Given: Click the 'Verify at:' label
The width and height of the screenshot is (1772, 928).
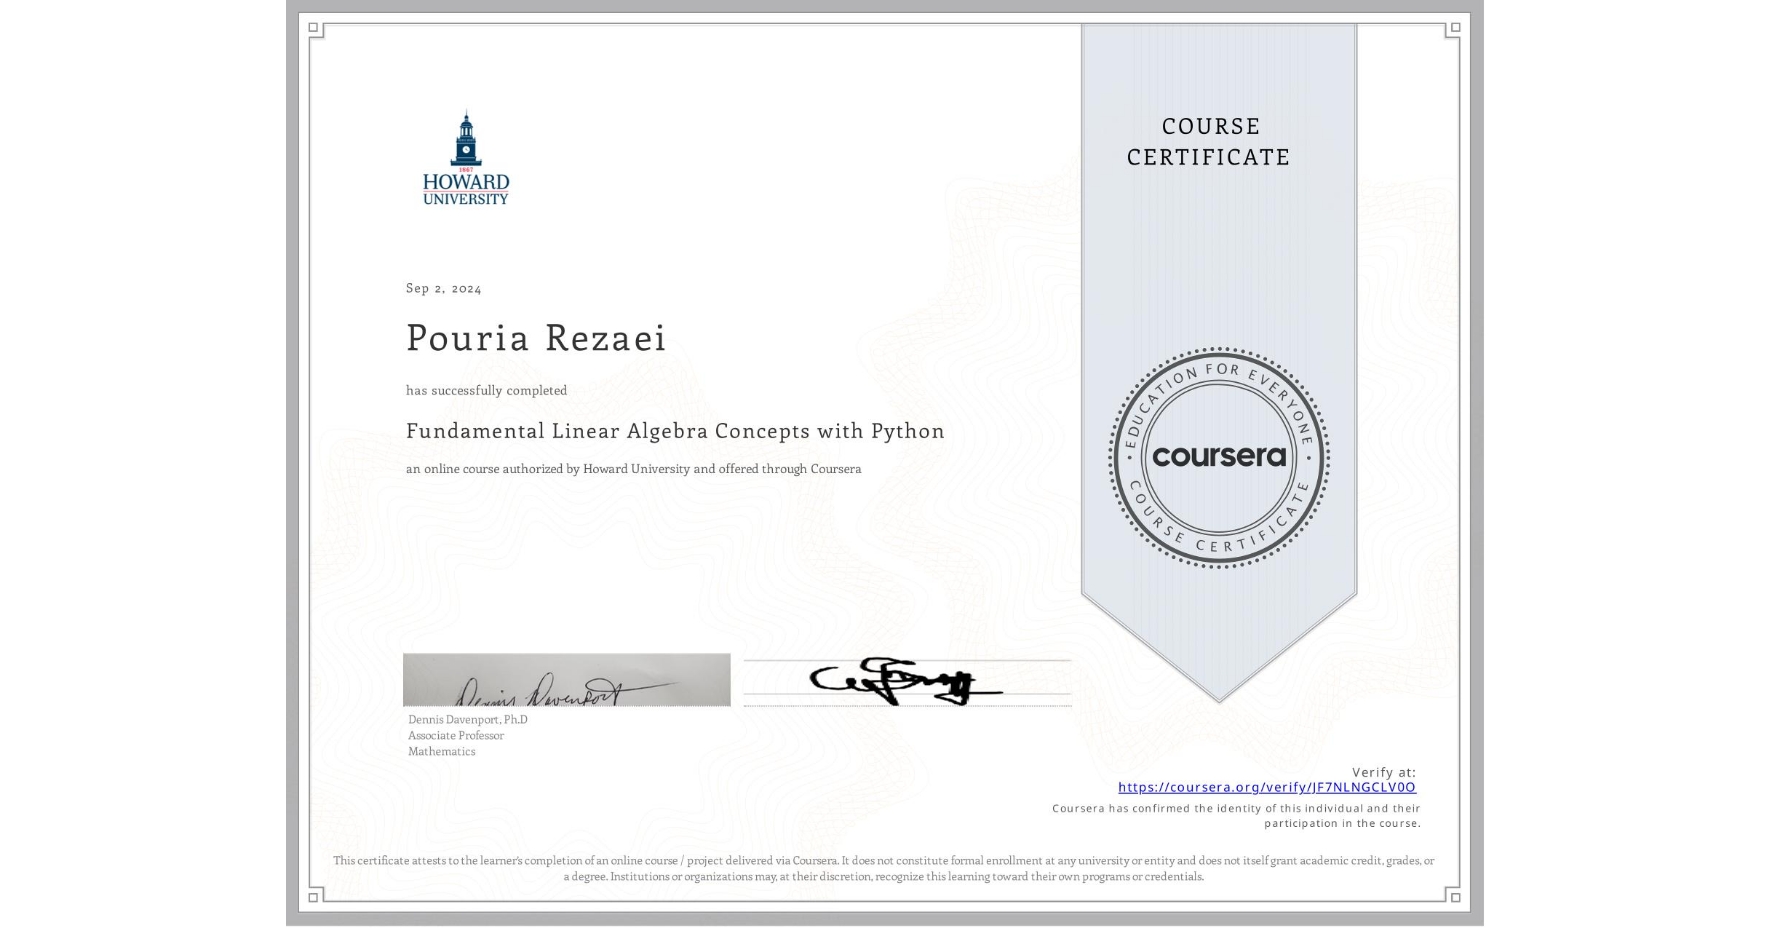Looking at the screenshot, I should (x=1384, y=772).
